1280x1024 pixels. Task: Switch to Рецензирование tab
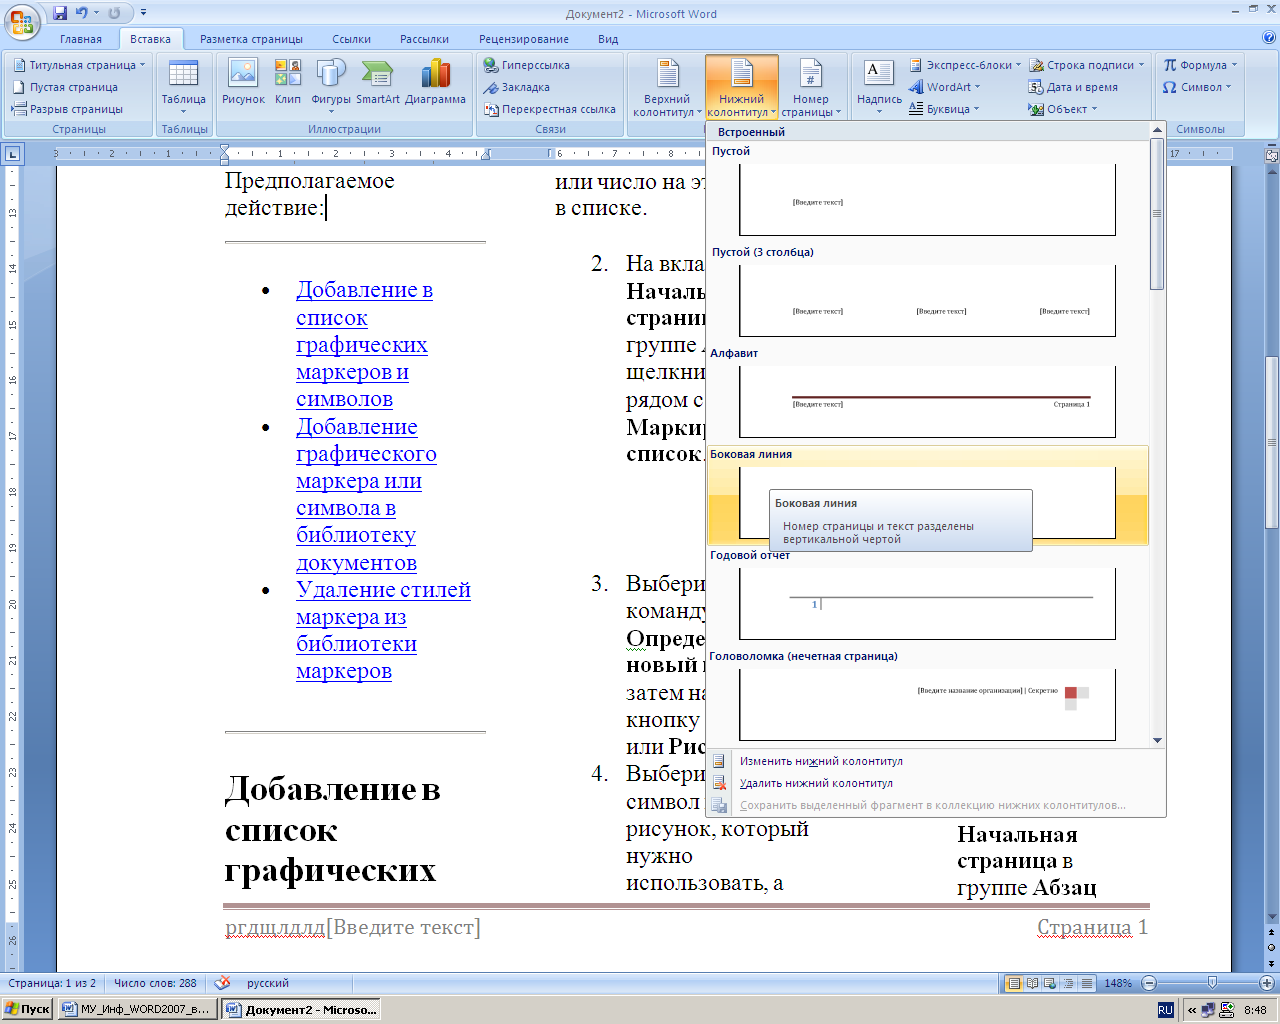tap(524, 39)
